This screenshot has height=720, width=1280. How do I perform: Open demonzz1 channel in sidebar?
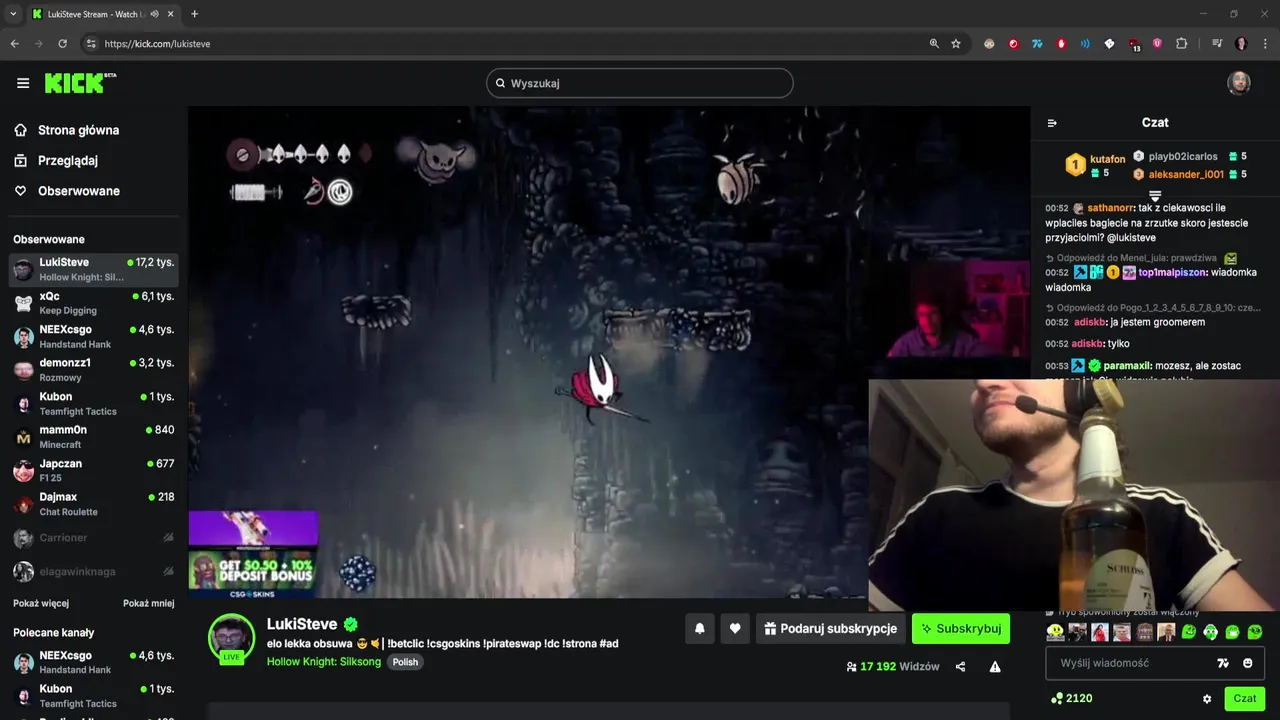(x=94, y=370)
